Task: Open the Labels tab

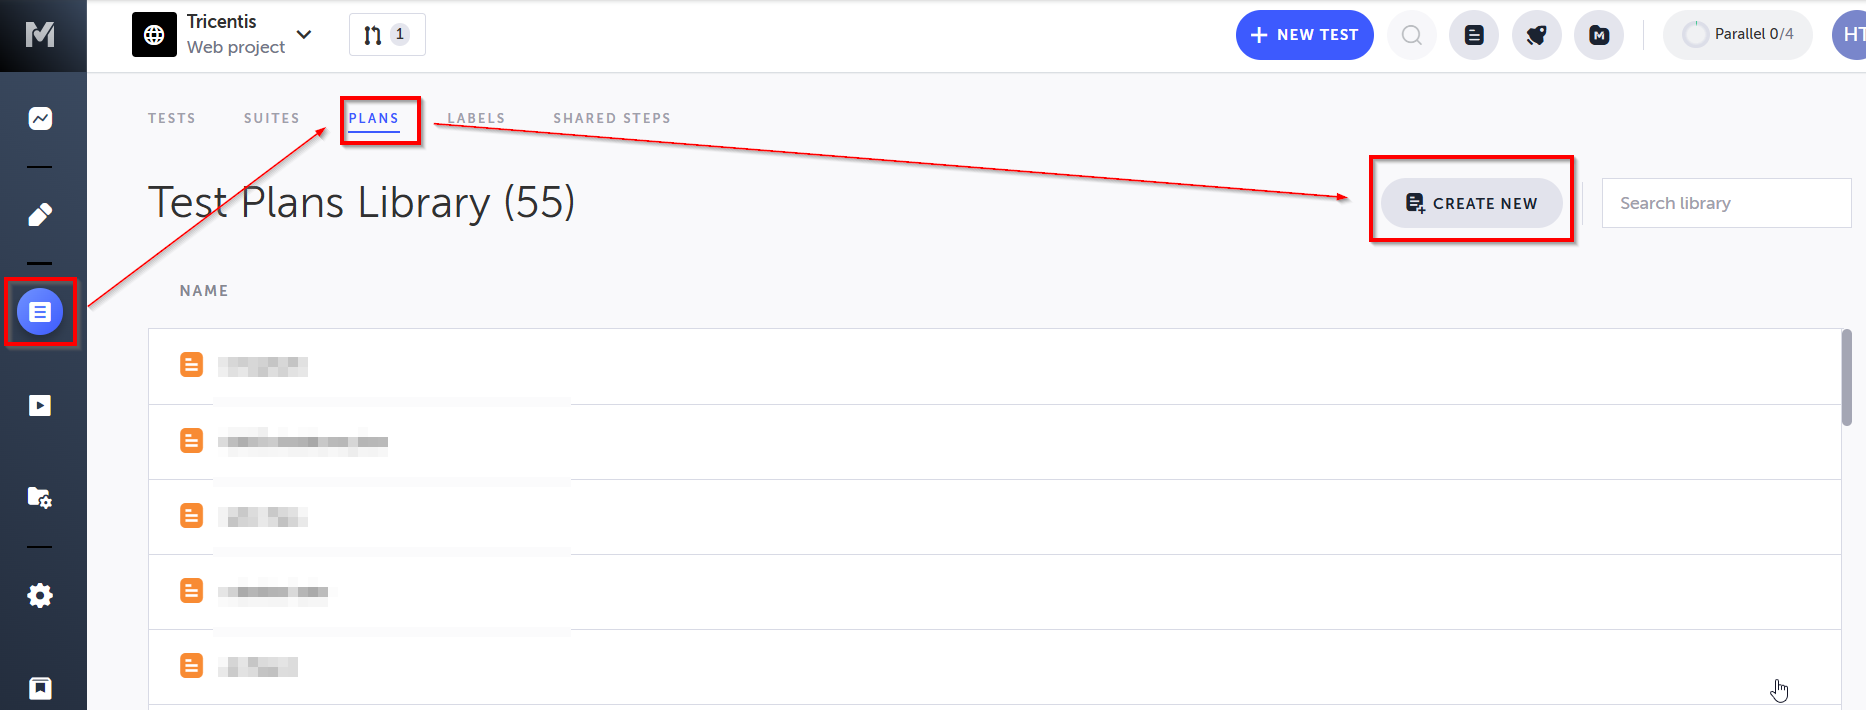Action: coord(476,118)
